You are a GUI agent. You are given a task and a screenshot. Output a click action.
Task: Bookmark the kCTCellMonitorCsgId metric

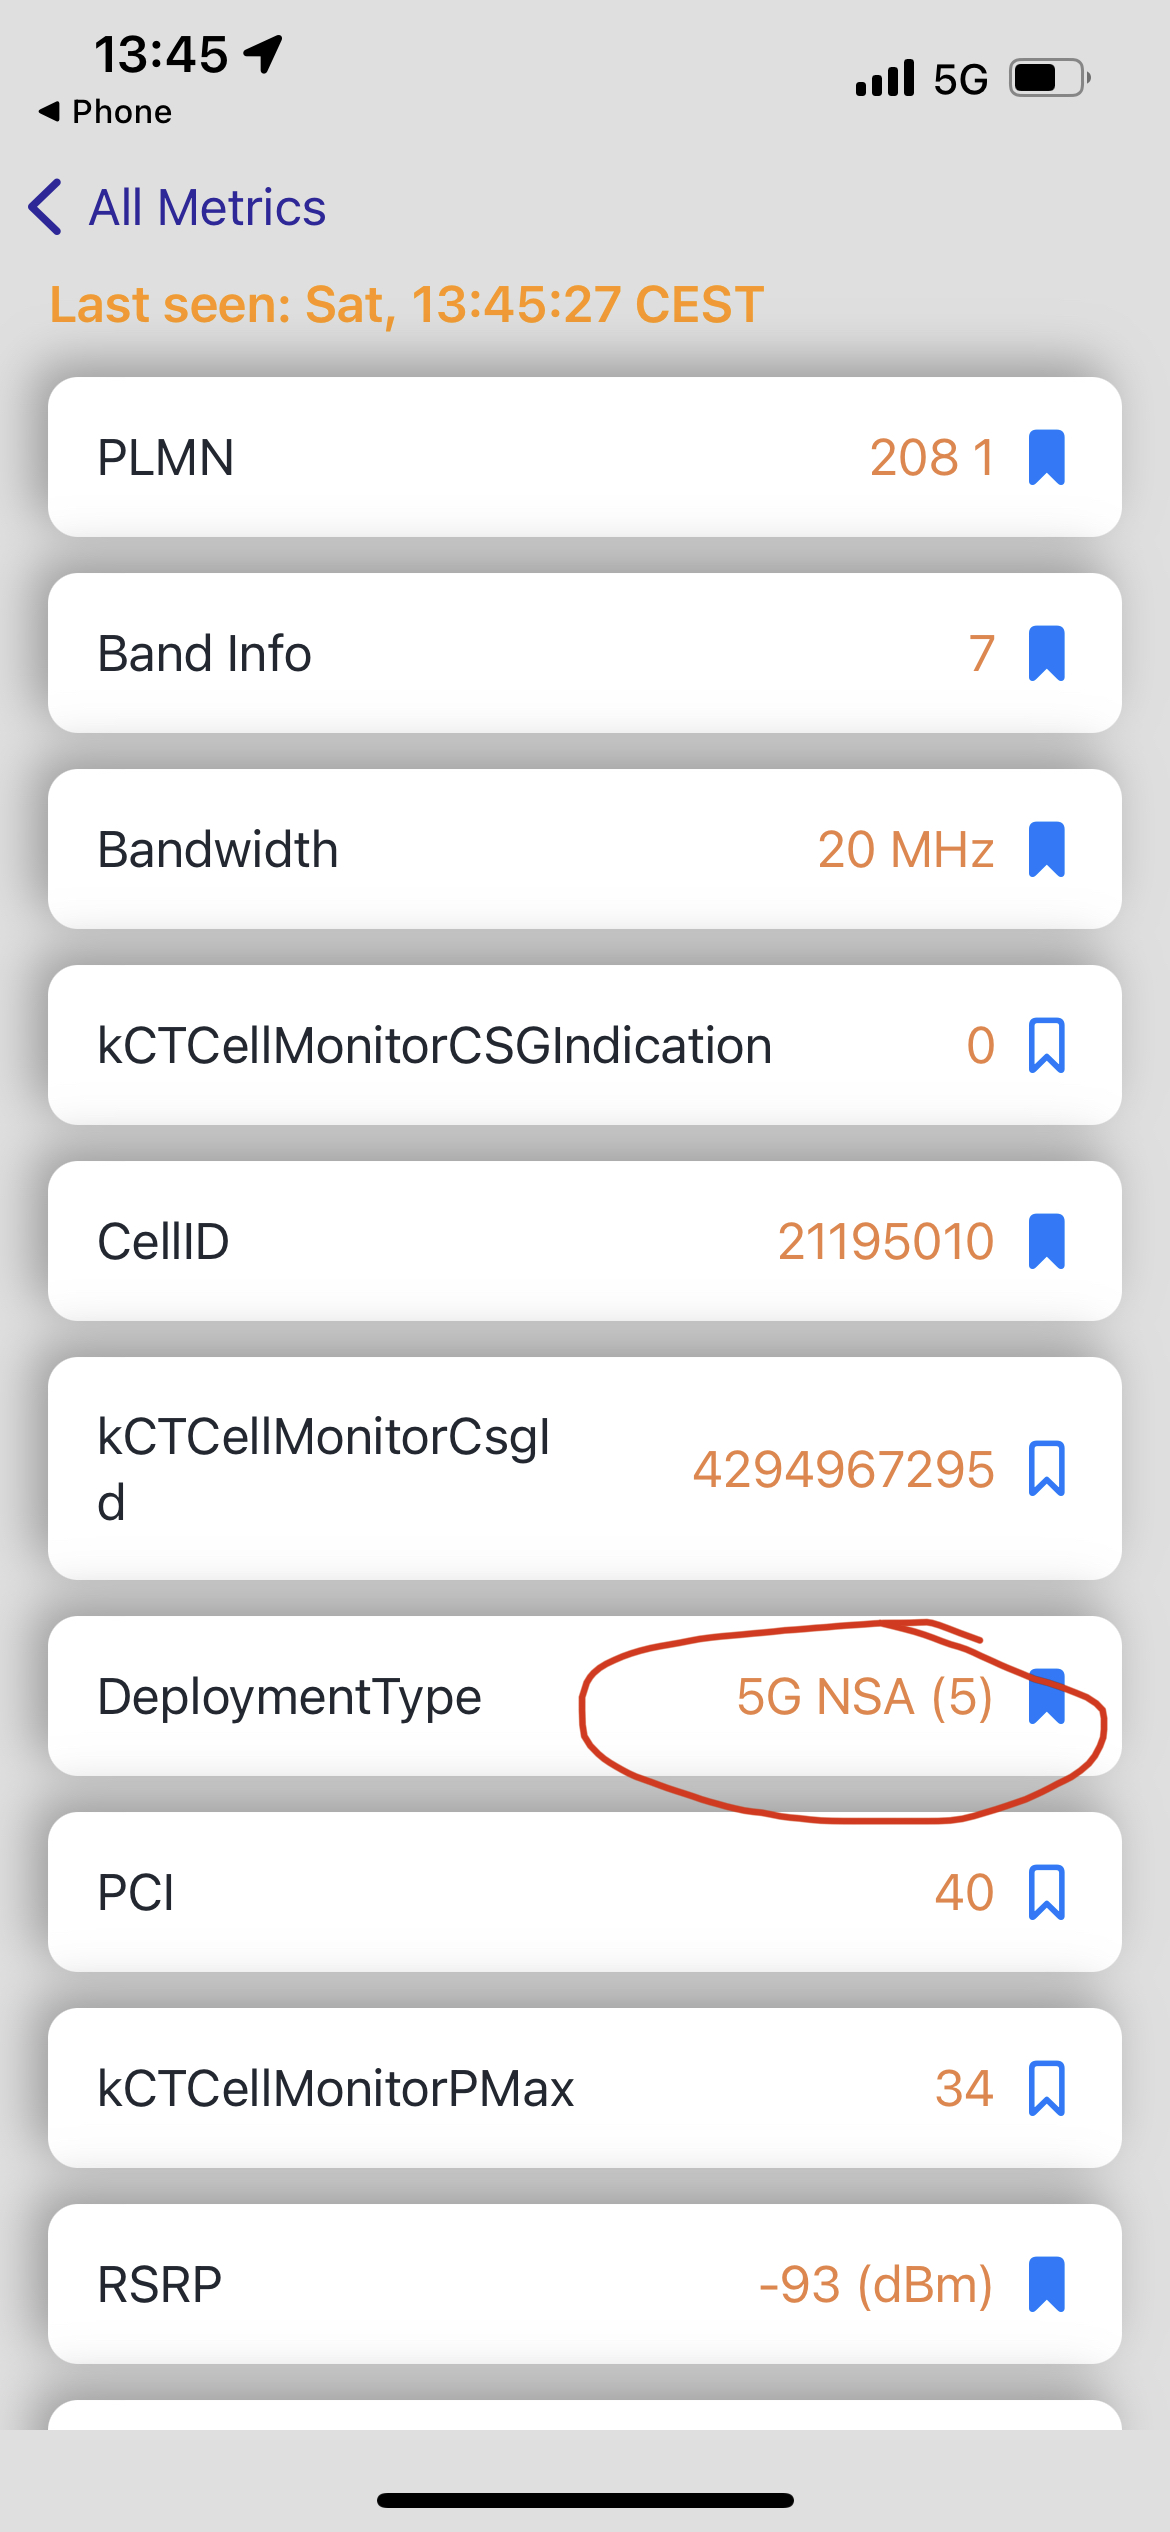click(x=1046, y=1469)
